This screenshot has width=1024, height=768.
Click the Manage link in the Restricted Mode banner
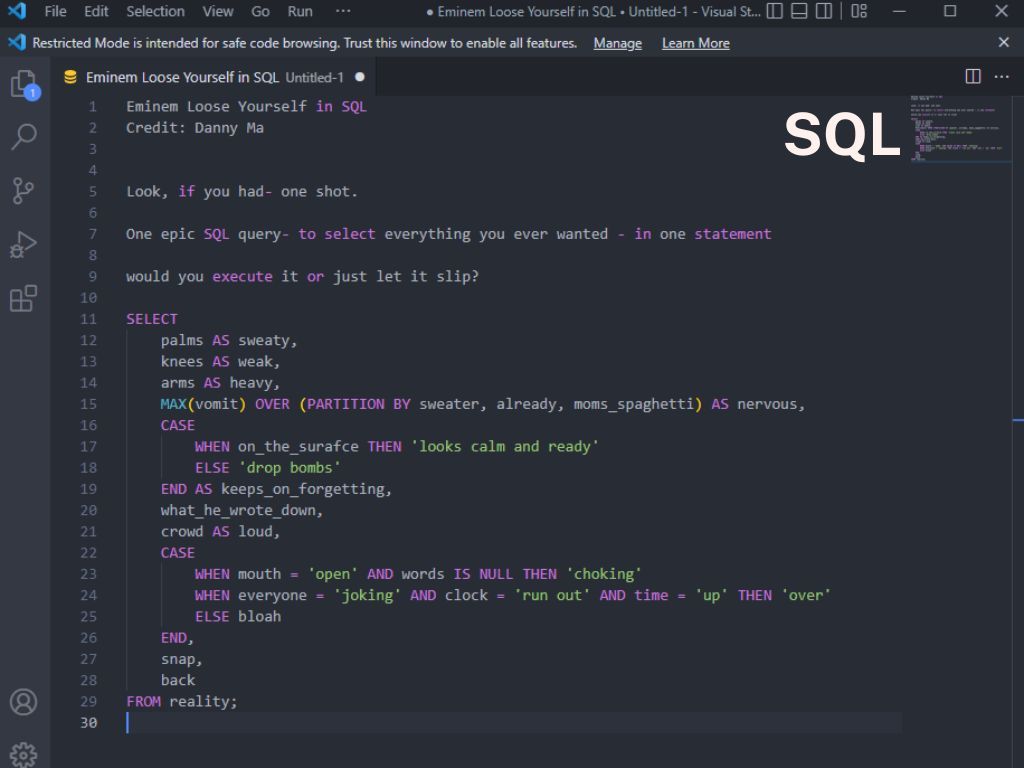[617, 43]
